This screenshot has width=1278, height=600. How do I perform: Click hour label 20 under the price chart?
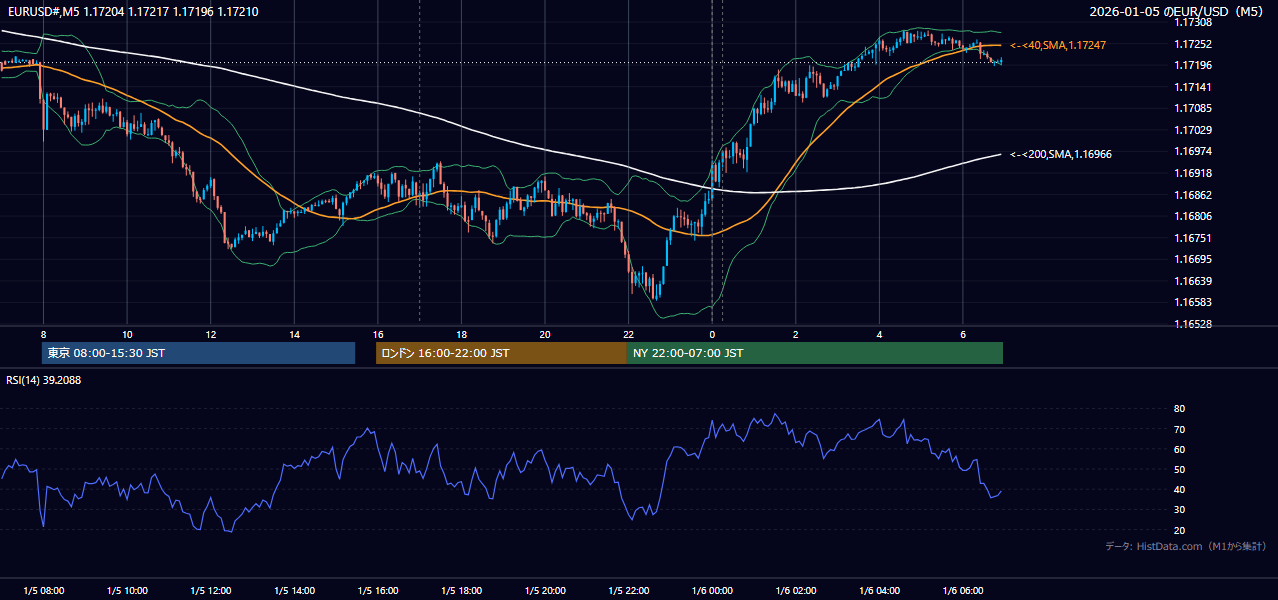pyautogui.click(x=545, y=334)
